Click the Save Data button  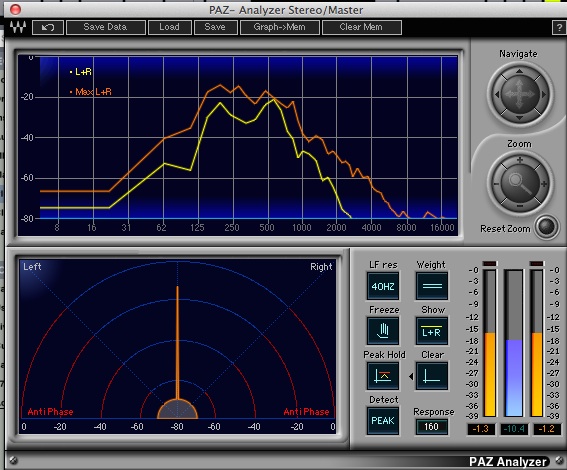pyautogui.click(x=106, y=27)
